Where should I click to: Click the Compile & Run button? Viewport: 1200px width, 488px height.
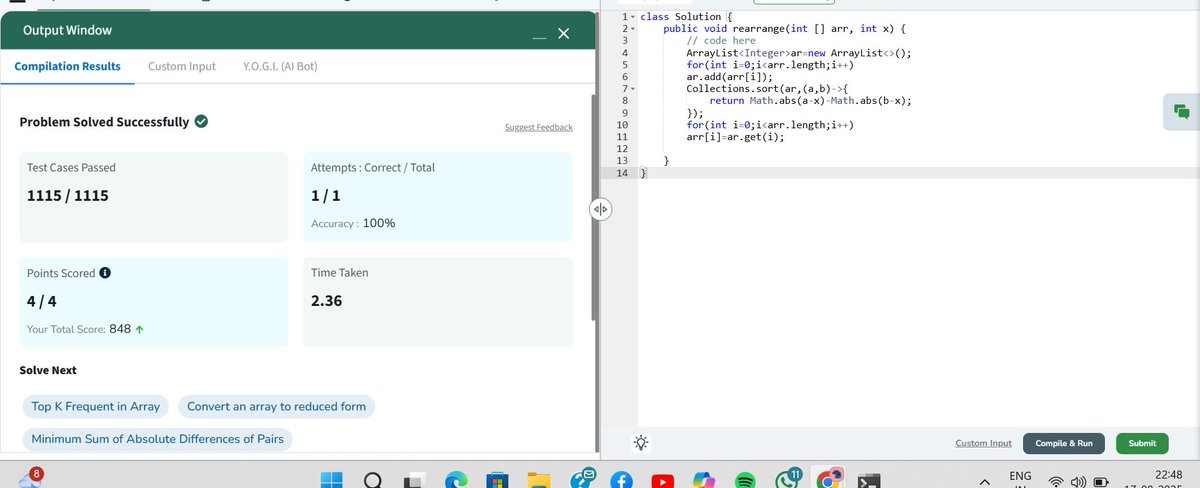click(x=1064, y=443)
